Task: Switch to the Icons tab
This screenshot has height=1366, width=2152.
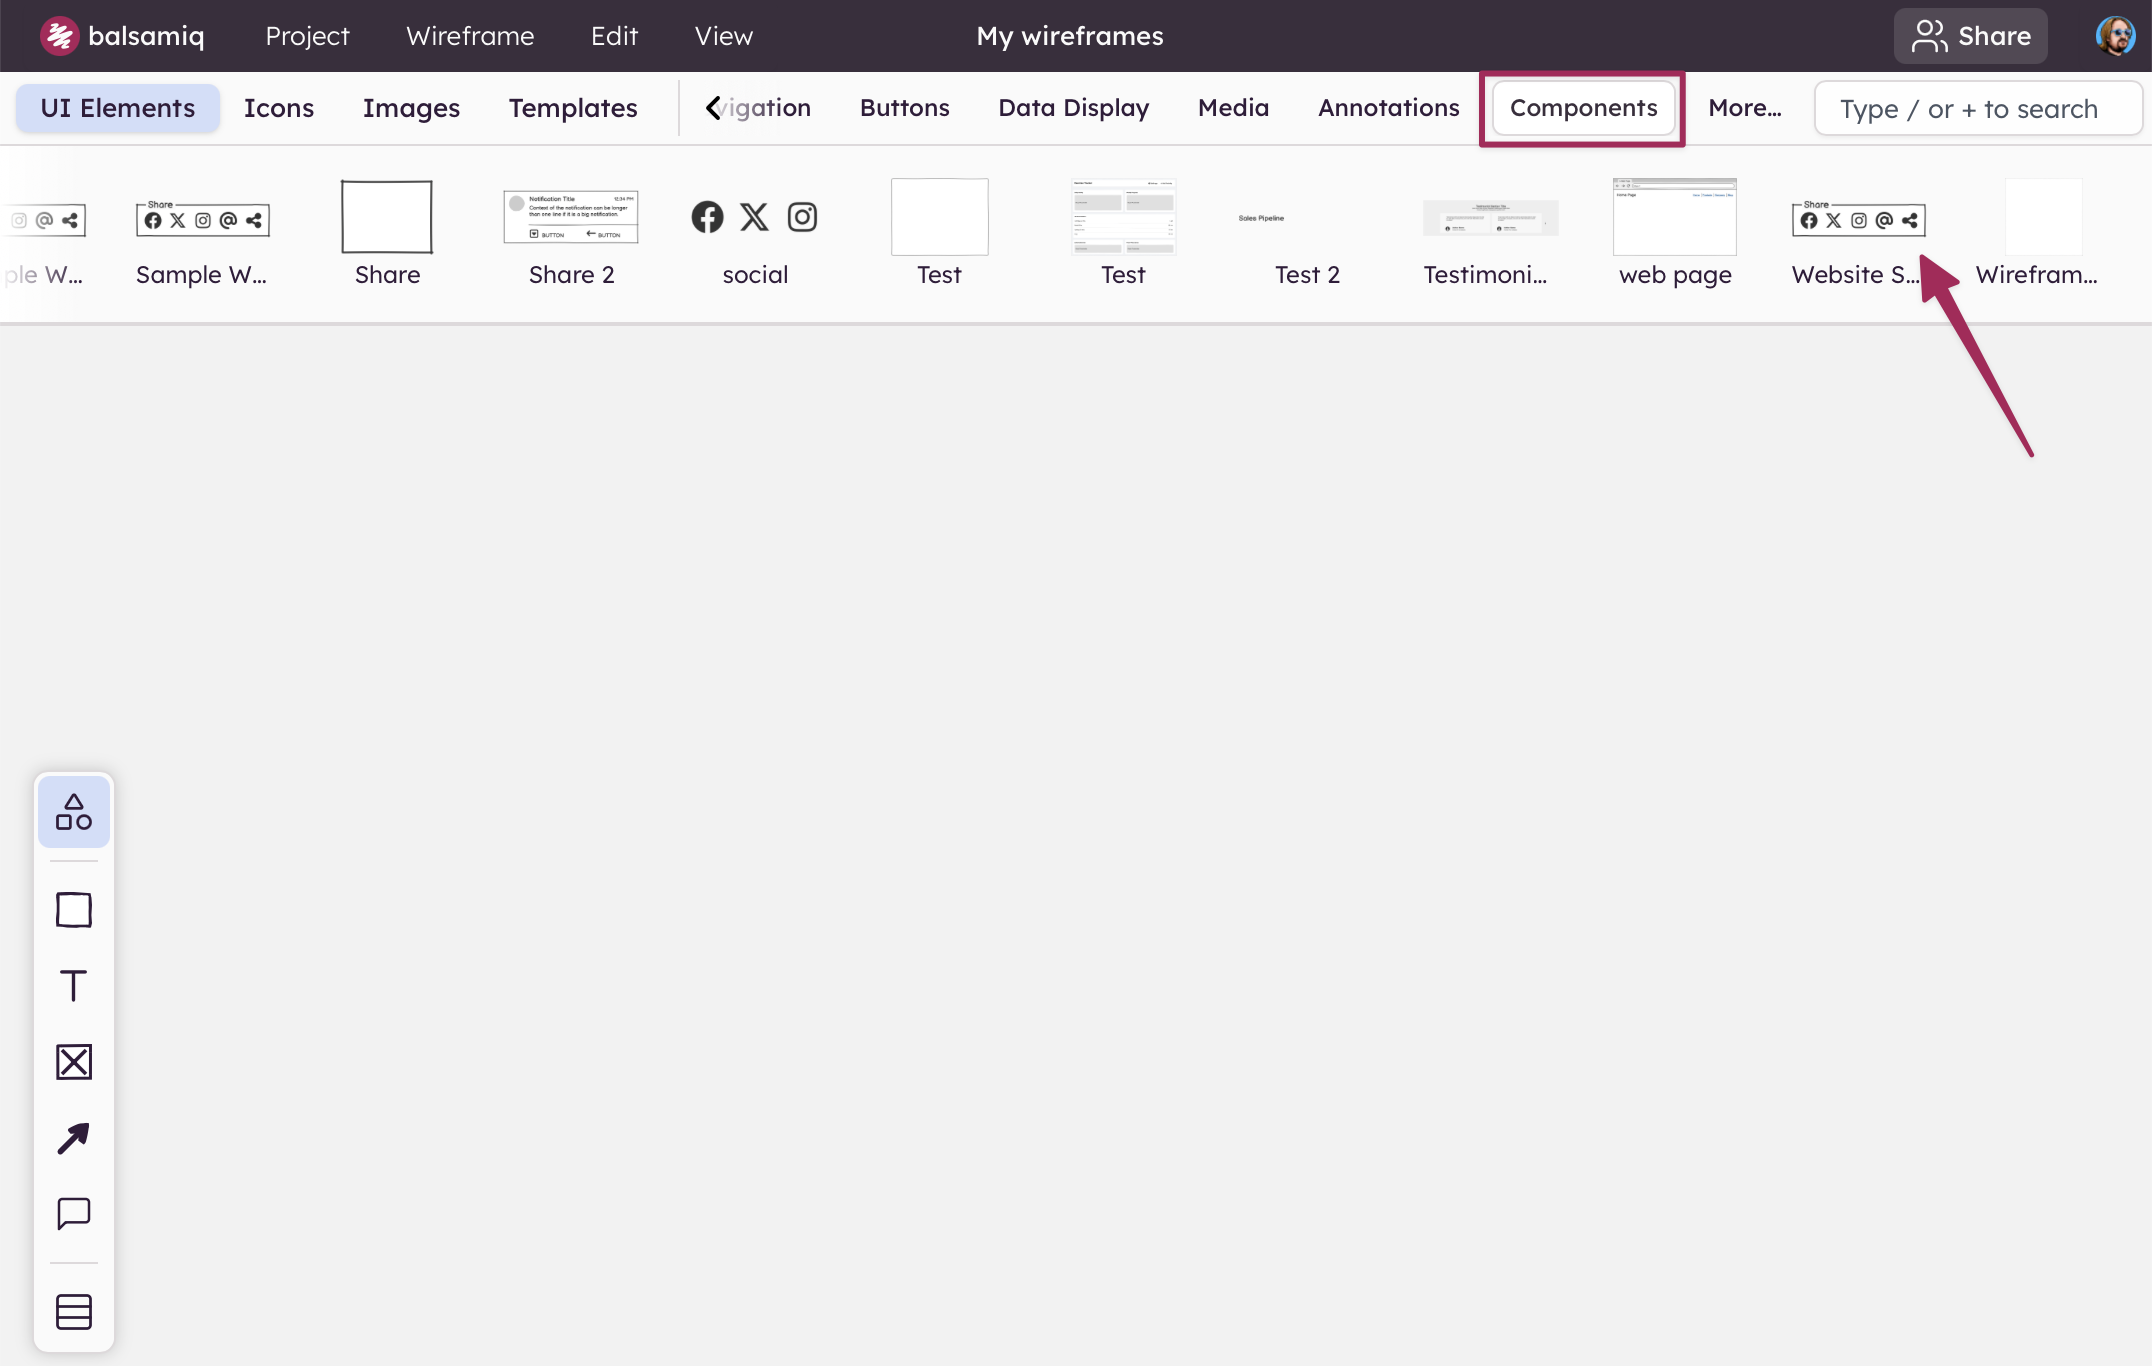Action: [279, 108]
